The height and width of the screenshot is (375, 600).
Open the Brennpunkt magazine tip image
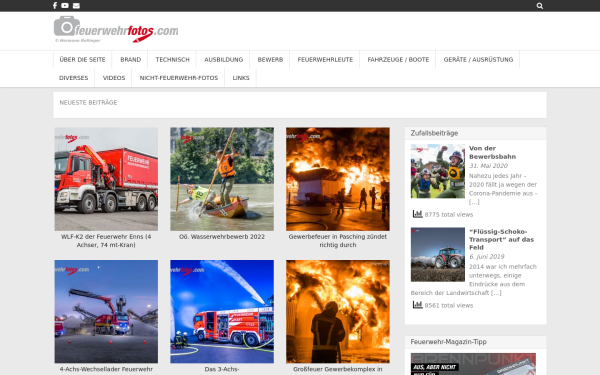coord(473,364)
